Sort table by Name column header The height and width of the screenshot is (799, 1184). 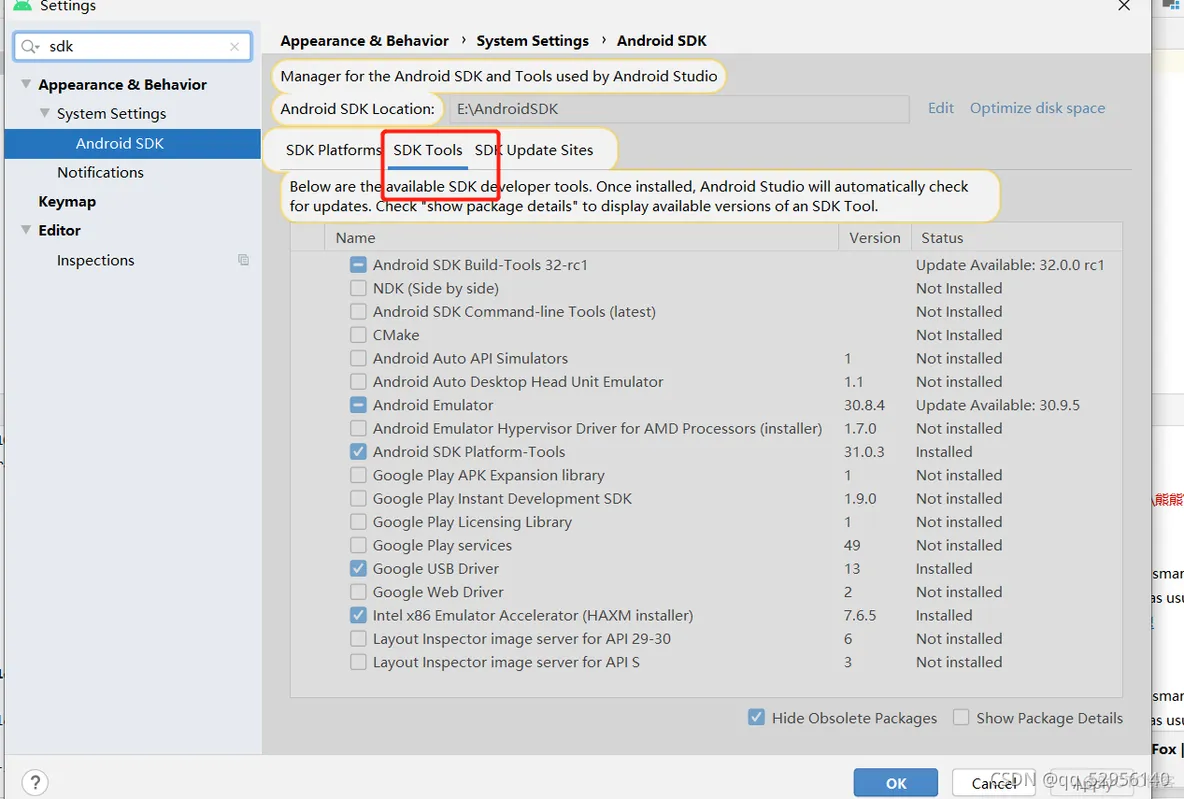pos(582,238)
